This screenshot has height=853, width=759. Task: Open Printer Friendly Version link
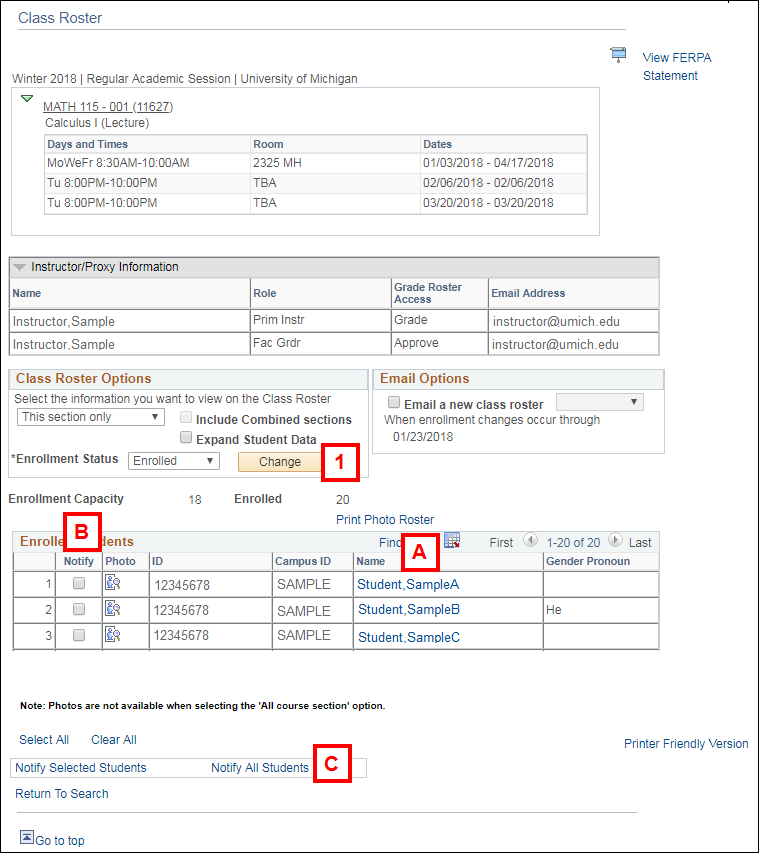pos(686,744)
